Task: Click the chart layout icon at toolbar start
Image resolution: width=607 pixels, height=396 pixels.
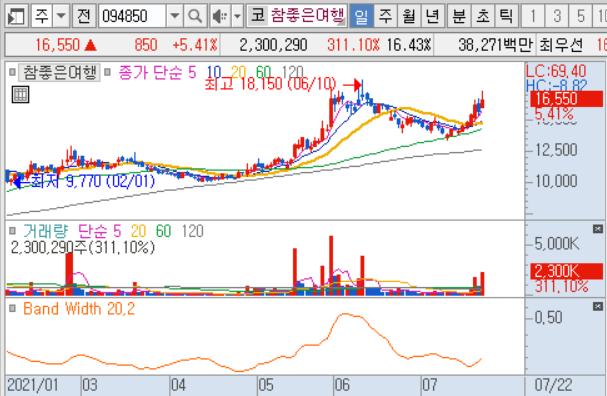Action: 16,16
